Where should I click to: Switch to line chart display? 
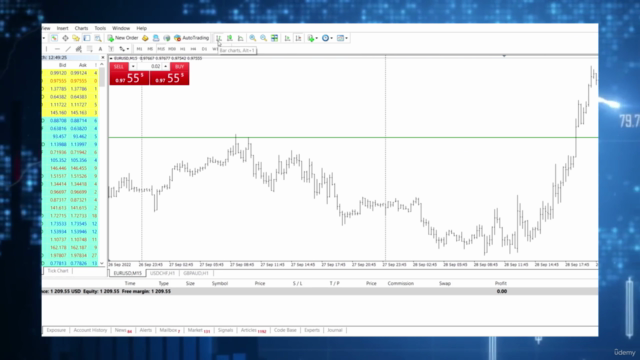click(x=240, y=38)
